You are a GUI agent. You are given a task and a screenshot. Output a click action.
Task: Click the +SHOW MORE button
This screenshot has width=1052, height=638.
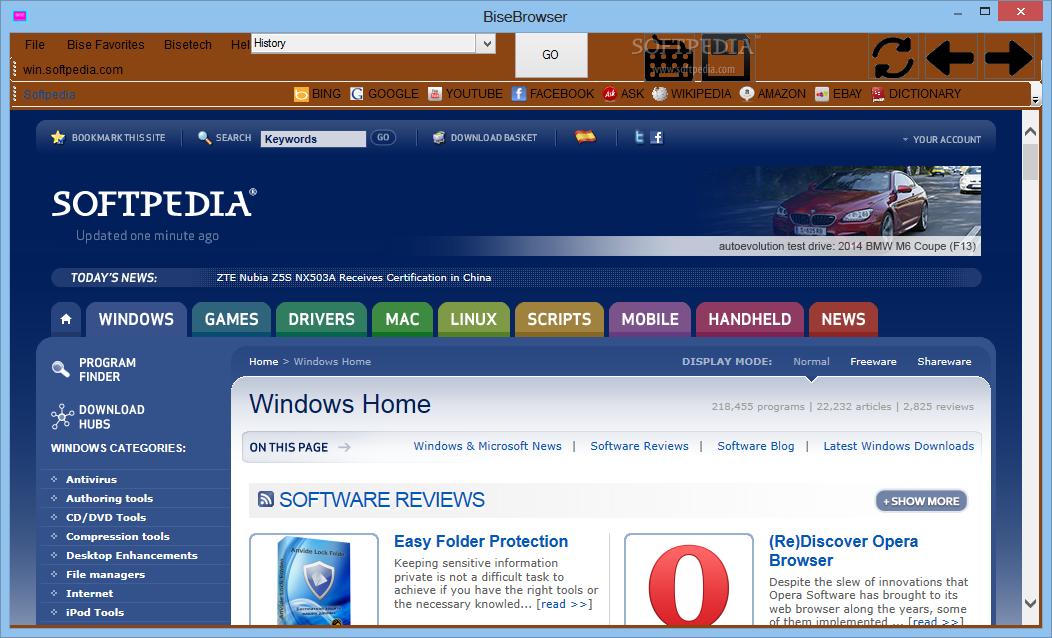point(921,501)
